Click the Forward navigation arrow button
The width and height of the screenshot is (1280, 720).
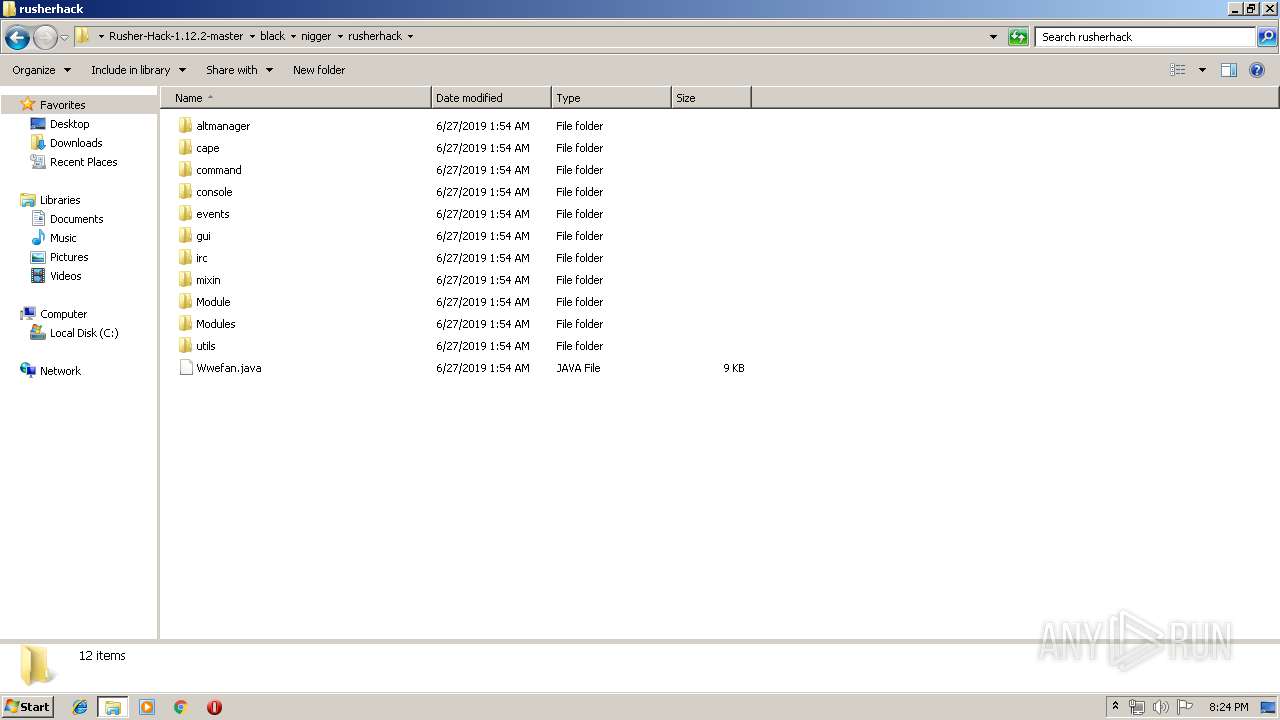click(45, 37)
